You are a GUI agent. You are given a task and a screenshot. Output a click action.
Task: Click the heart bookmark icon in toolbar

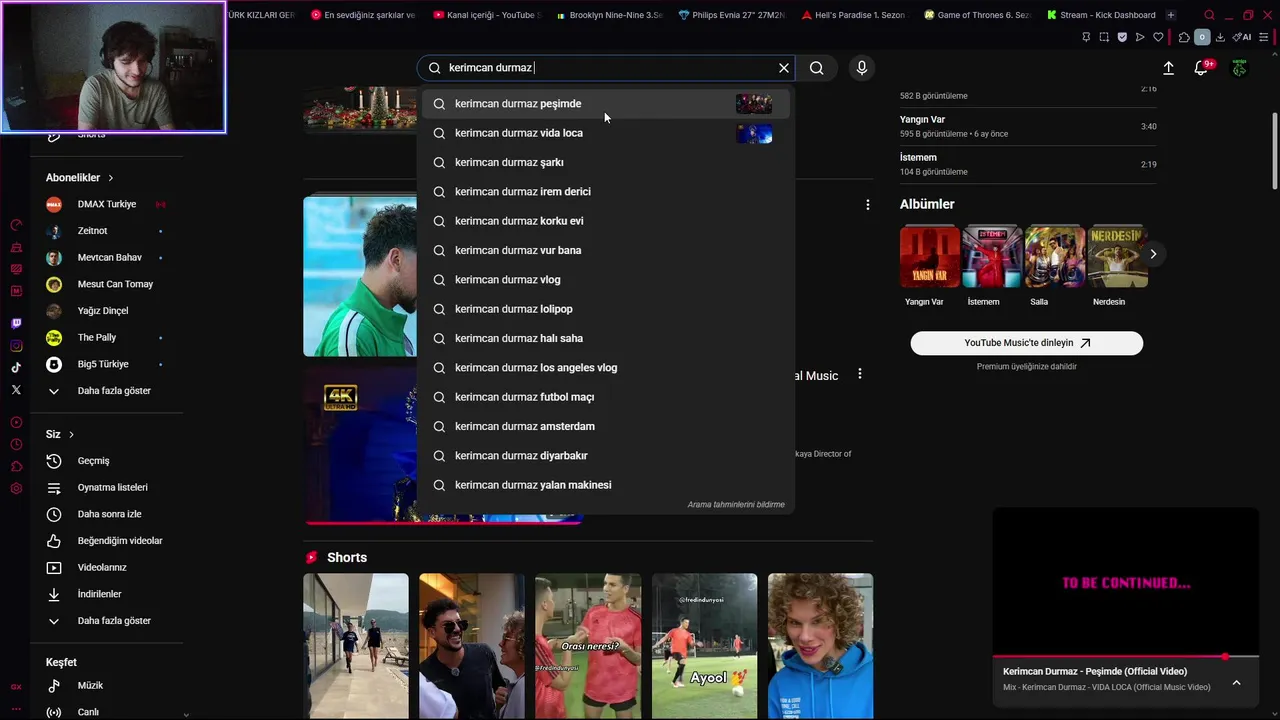pyautogui.click(x=1158, y=37)
